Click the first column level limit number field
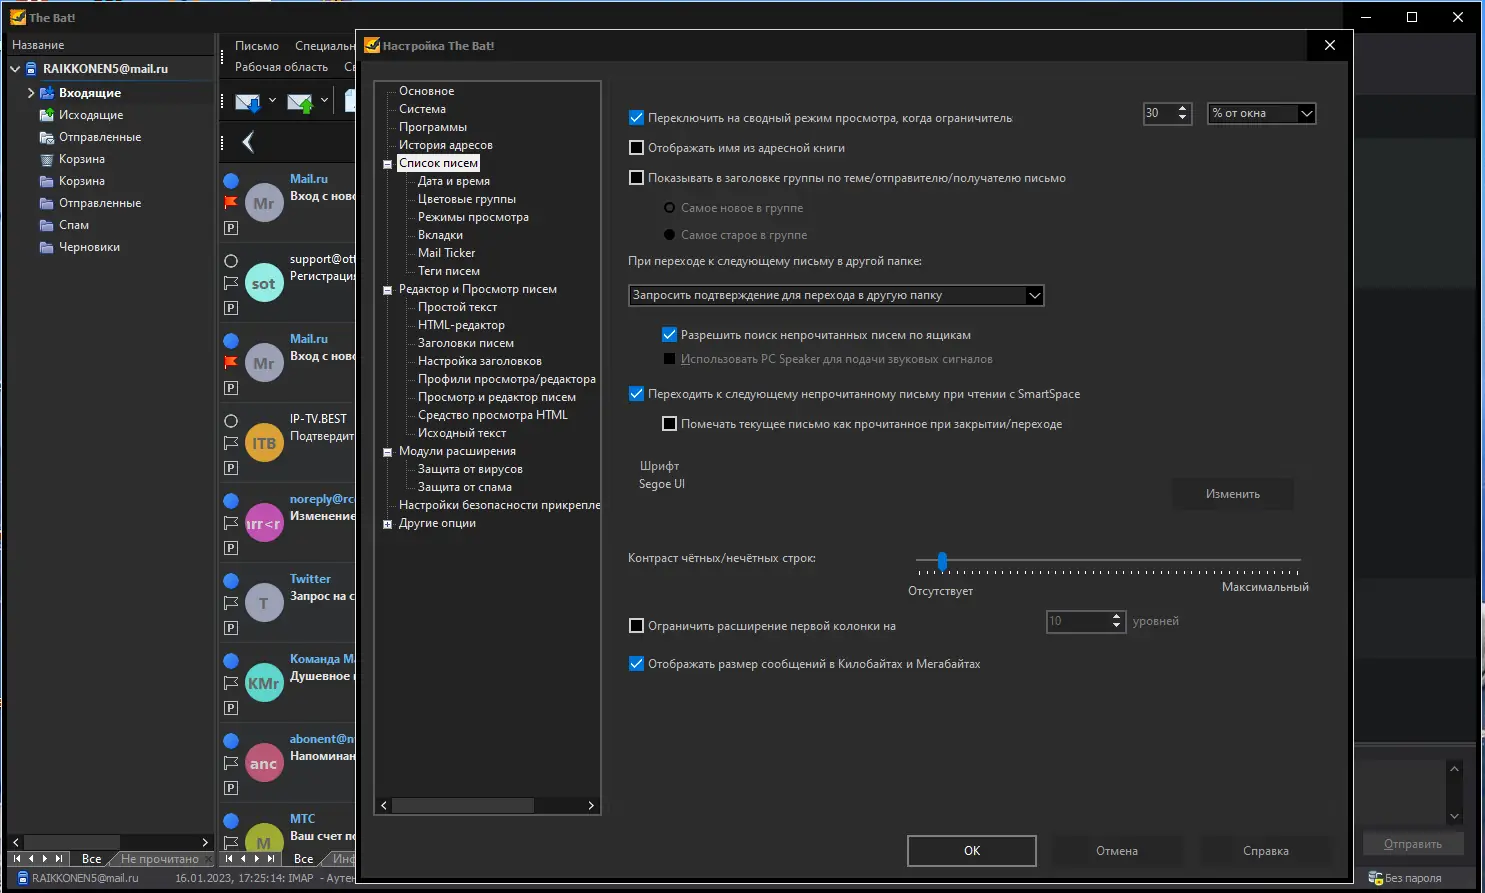 1078,622
